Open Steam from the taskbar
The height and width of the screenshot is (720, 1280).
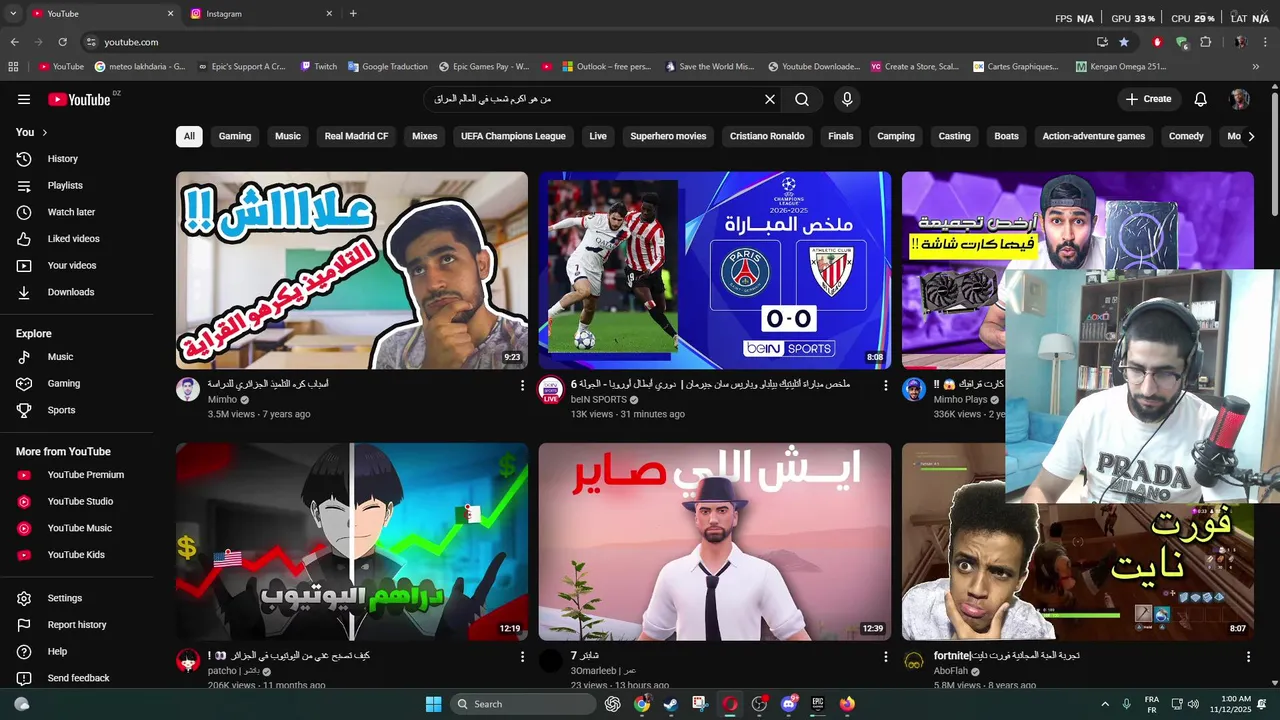tap(670, 704)
